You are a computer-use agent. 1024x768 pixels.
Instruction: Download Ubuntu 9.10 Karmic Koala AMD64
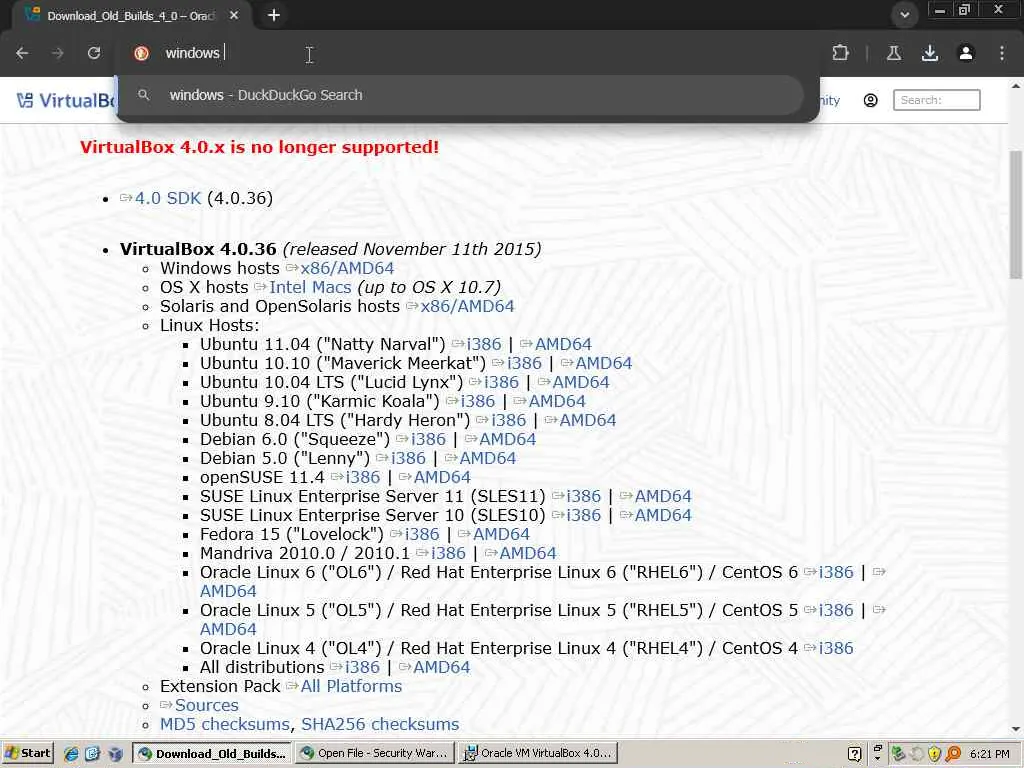tap(557, 401)
